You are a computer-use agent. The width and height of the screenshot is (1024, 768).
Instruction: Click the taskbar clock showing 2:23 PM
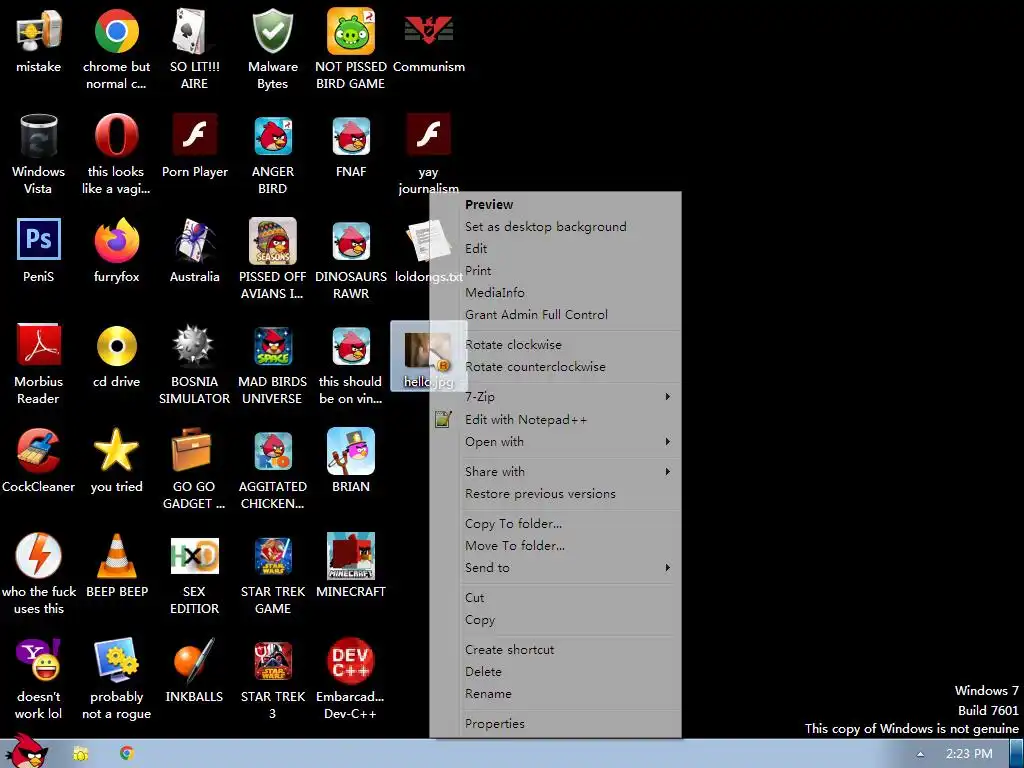[969, 754]
